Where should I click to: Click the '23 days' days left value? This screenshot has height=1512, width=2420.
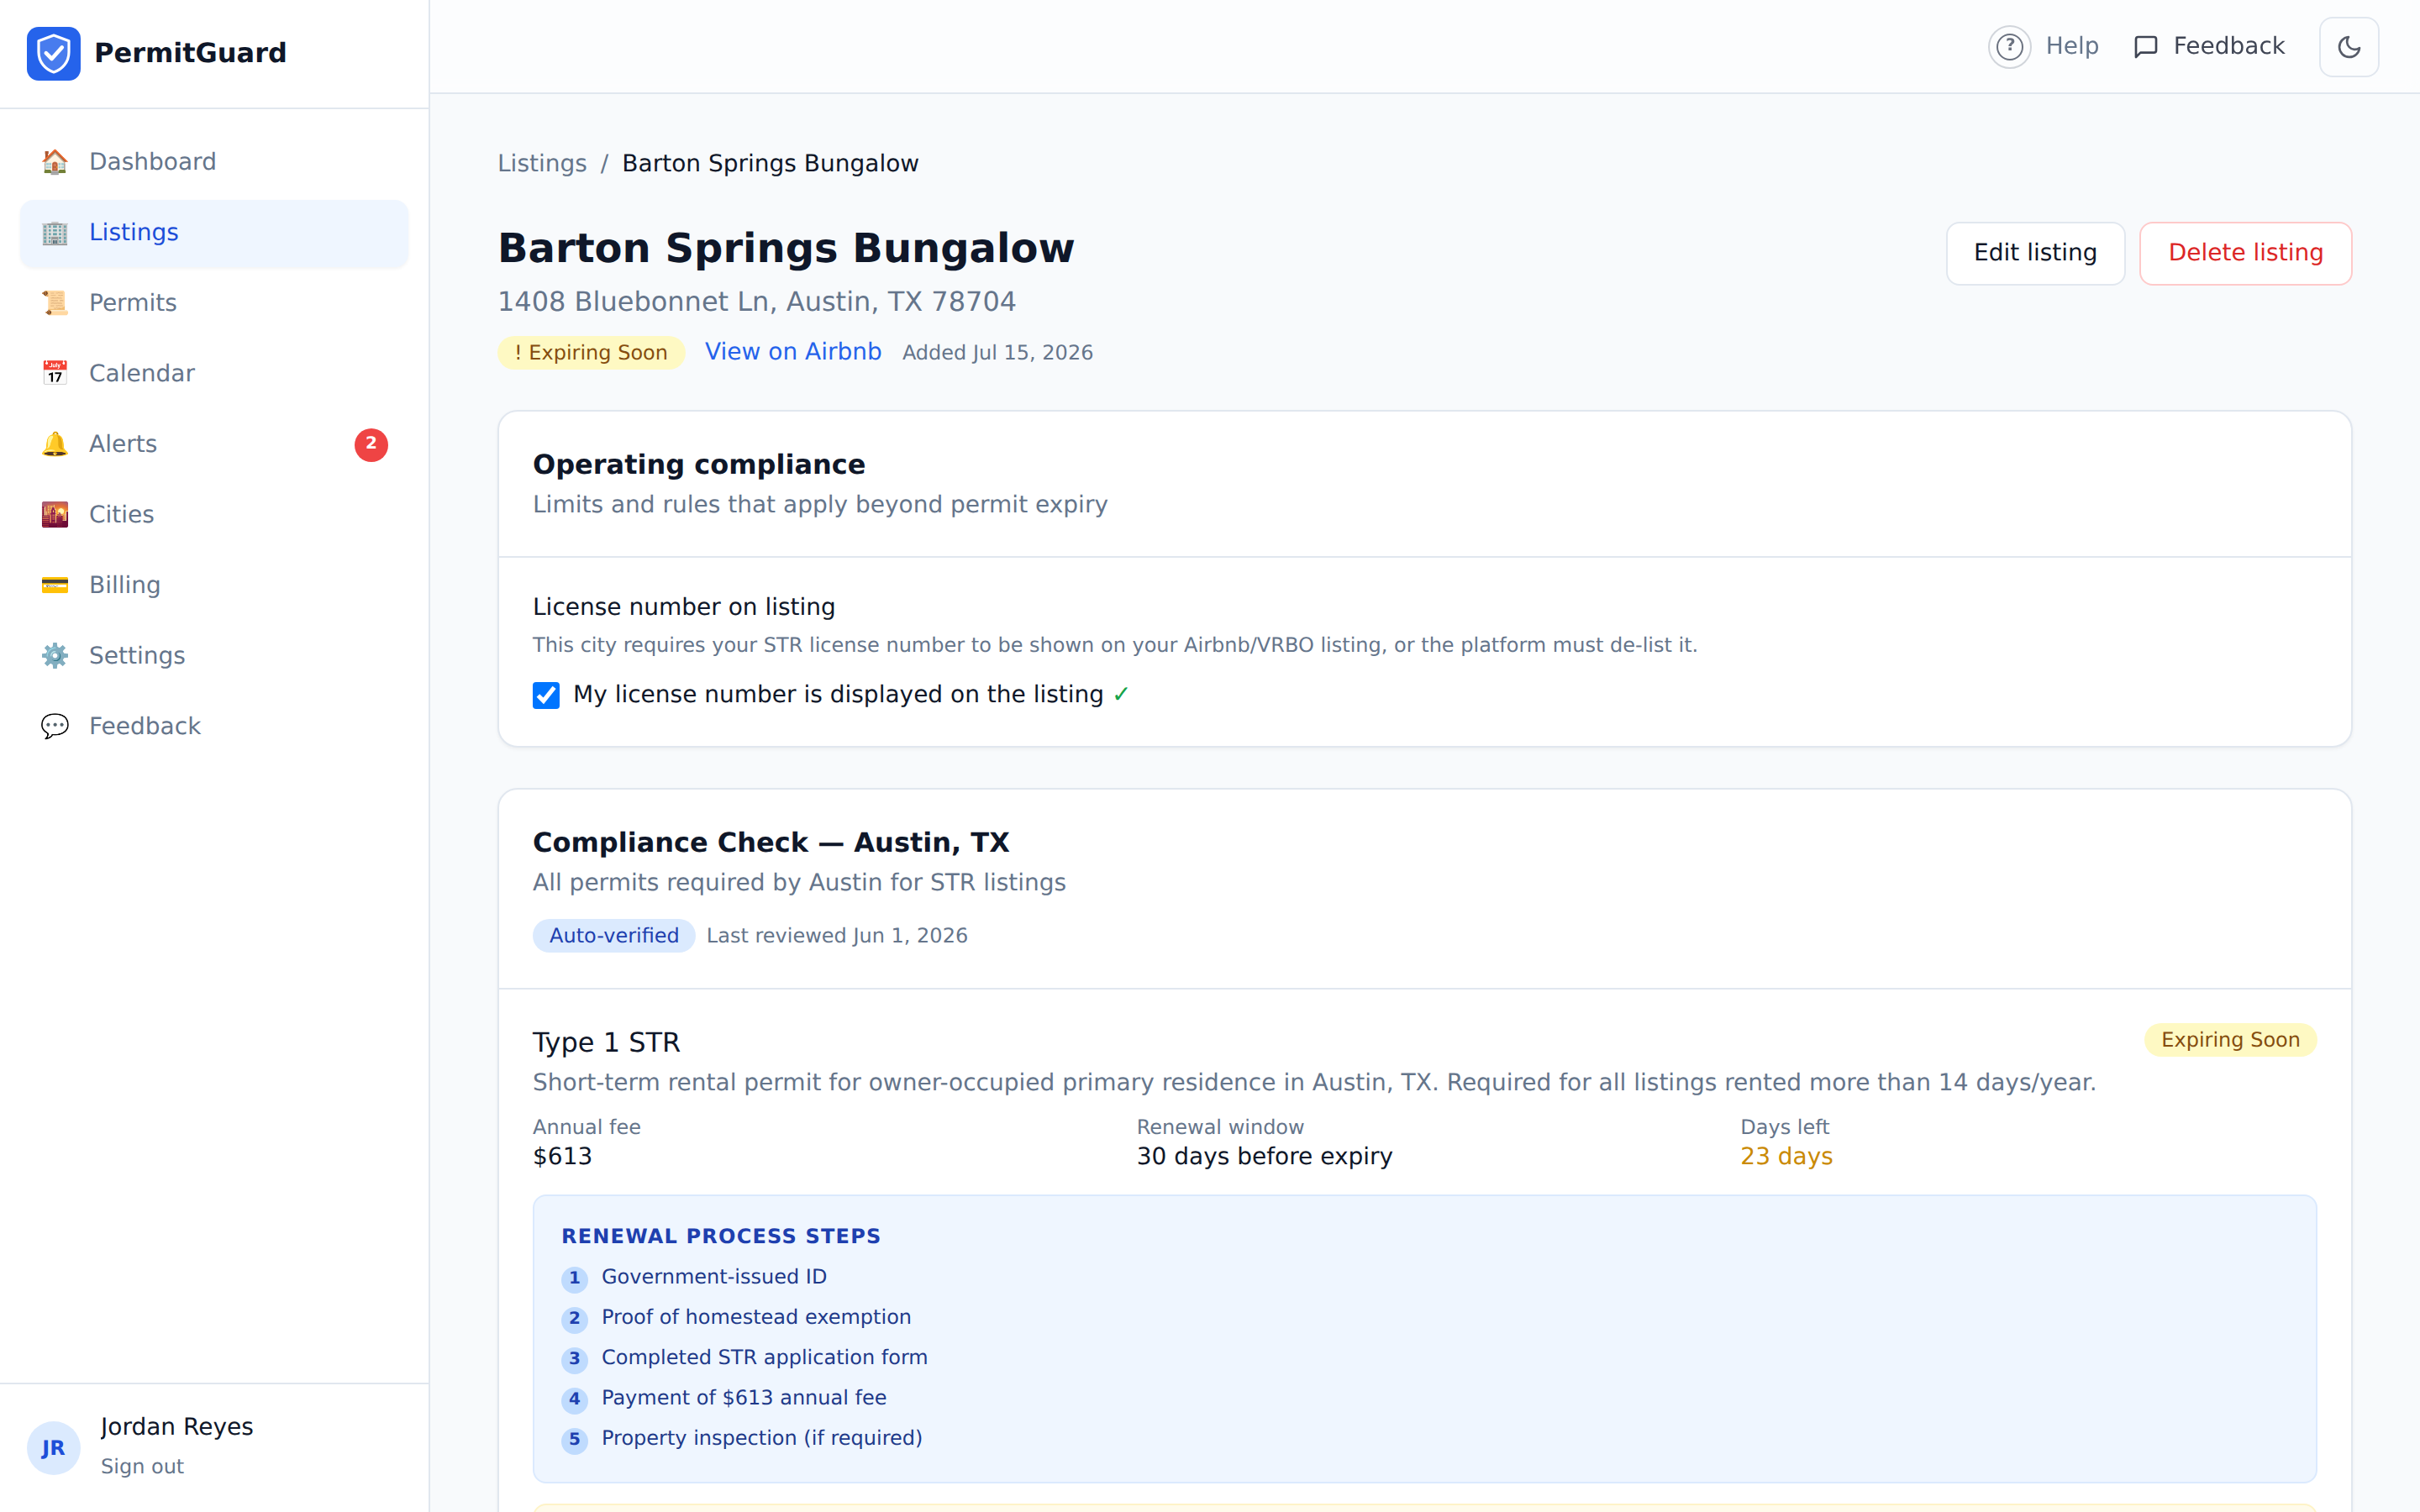click(x=1786, y=1157)
